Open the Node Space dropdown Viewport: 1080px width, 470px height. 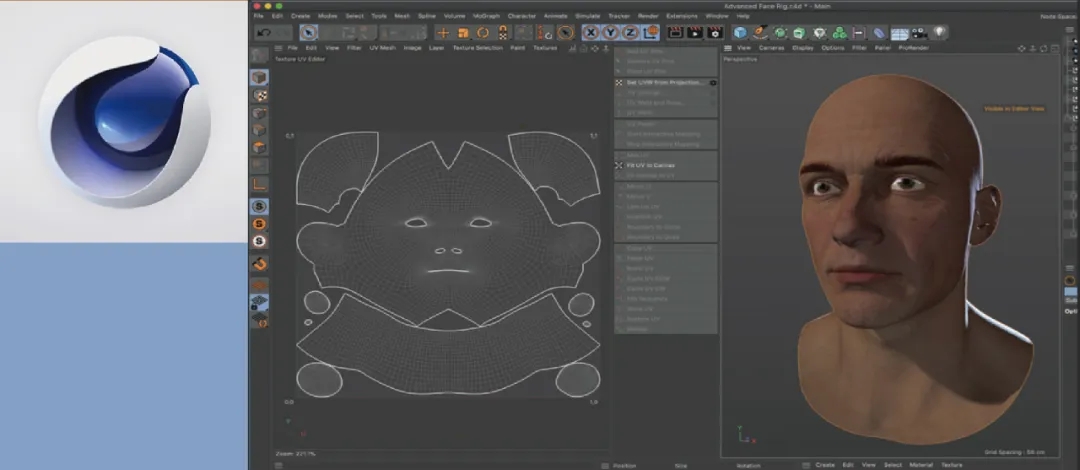click(x=1058, y=16)
